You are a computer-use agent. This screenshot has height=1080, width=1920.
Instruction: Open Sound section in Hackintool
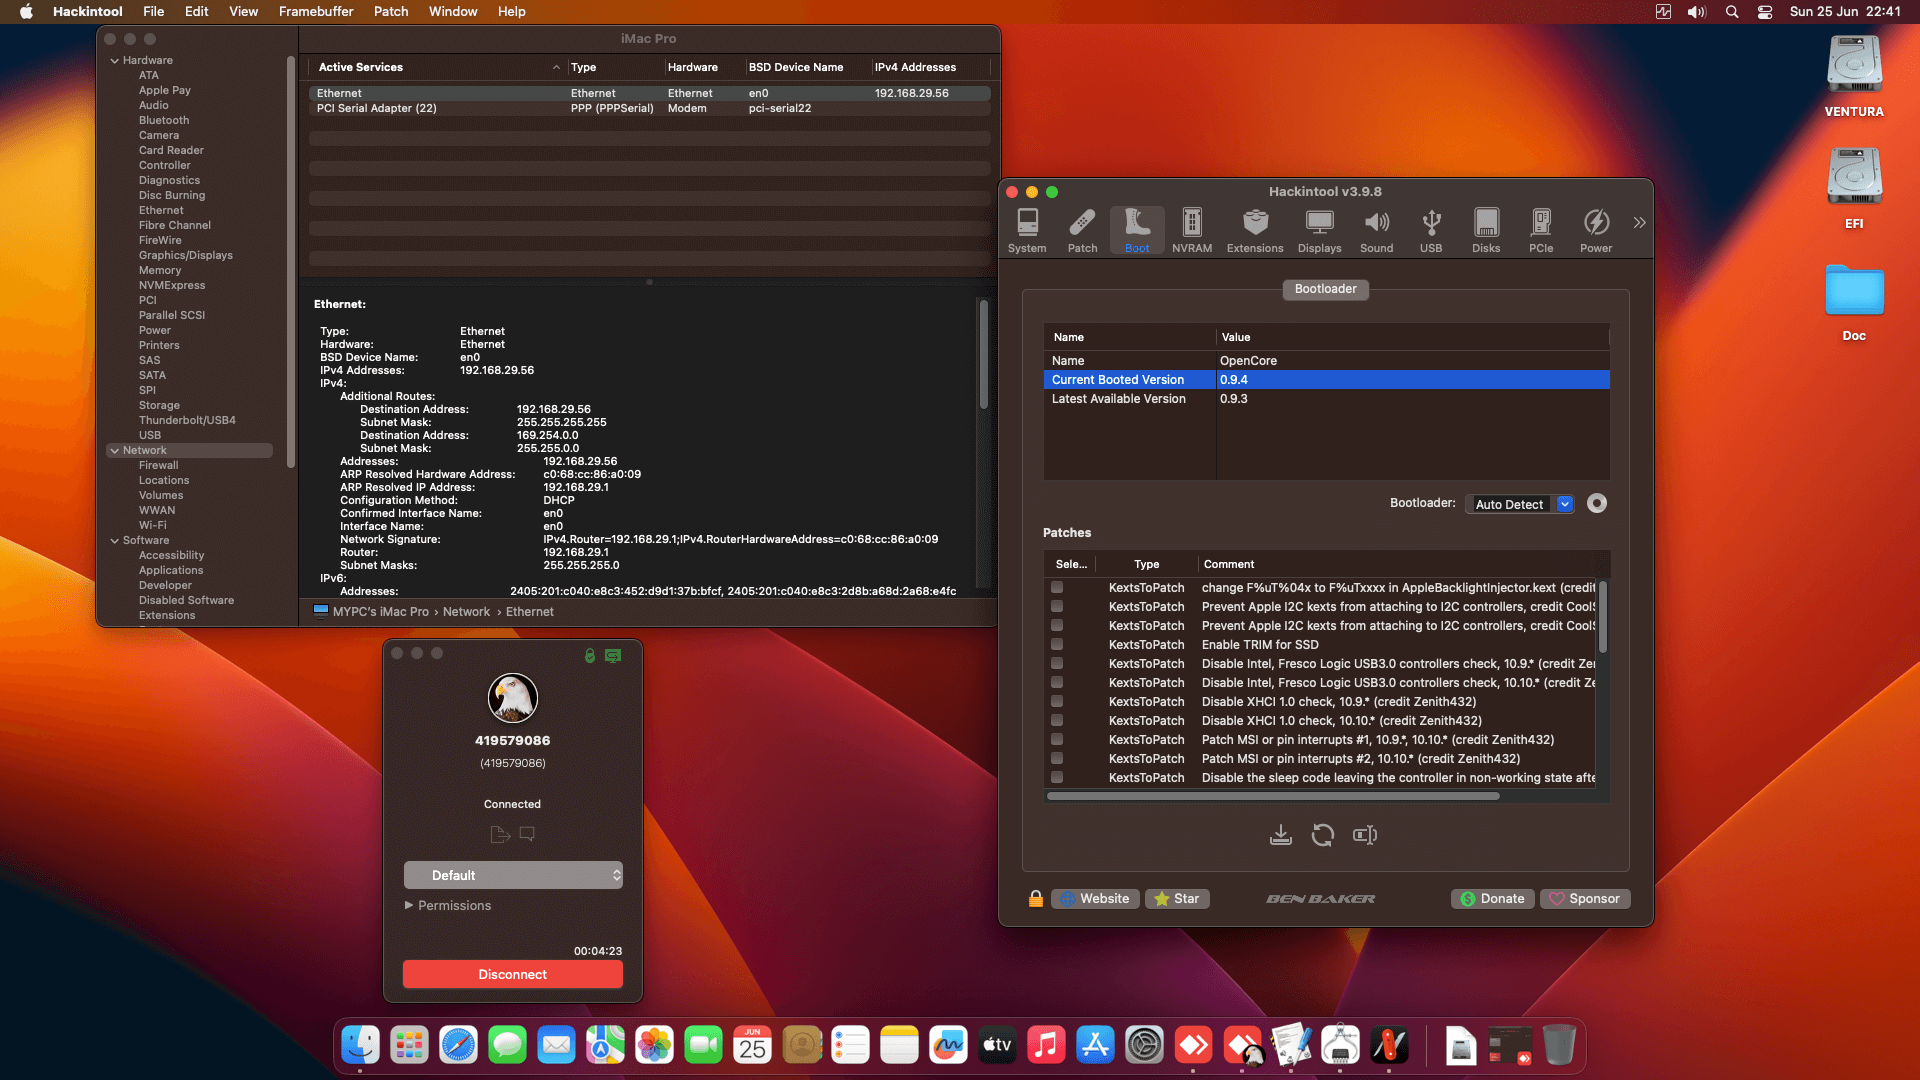pos(1377,231)
